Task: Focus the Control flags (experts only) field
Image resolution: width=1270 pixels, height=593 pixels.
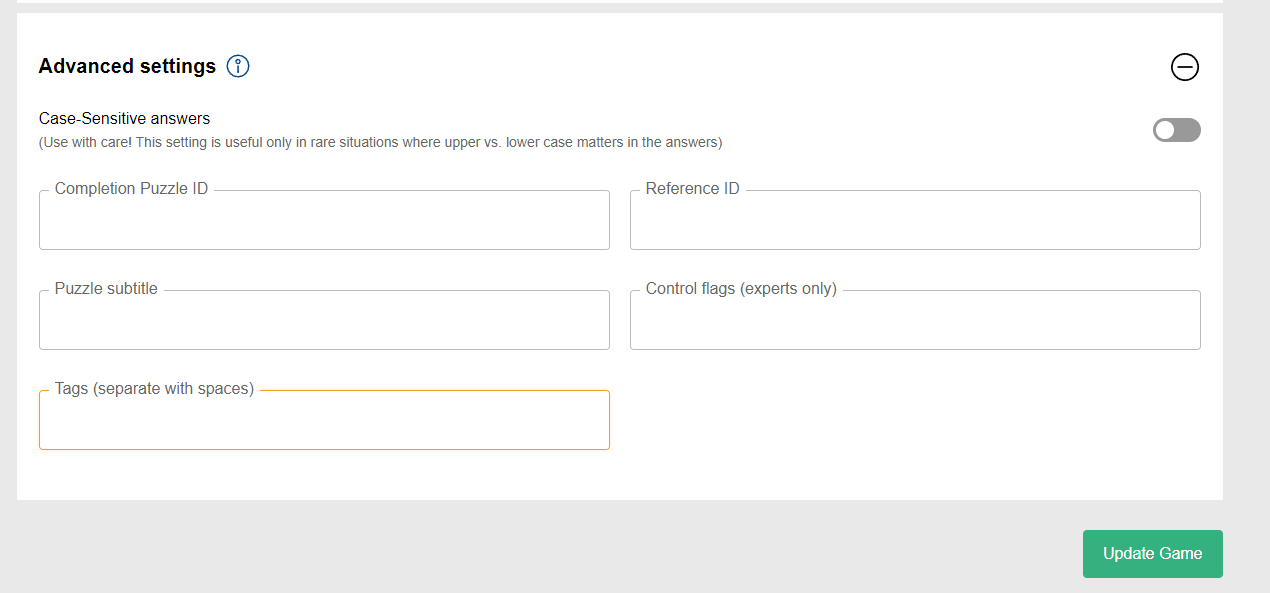Action: pyautogui.click(x=915, y=320)
